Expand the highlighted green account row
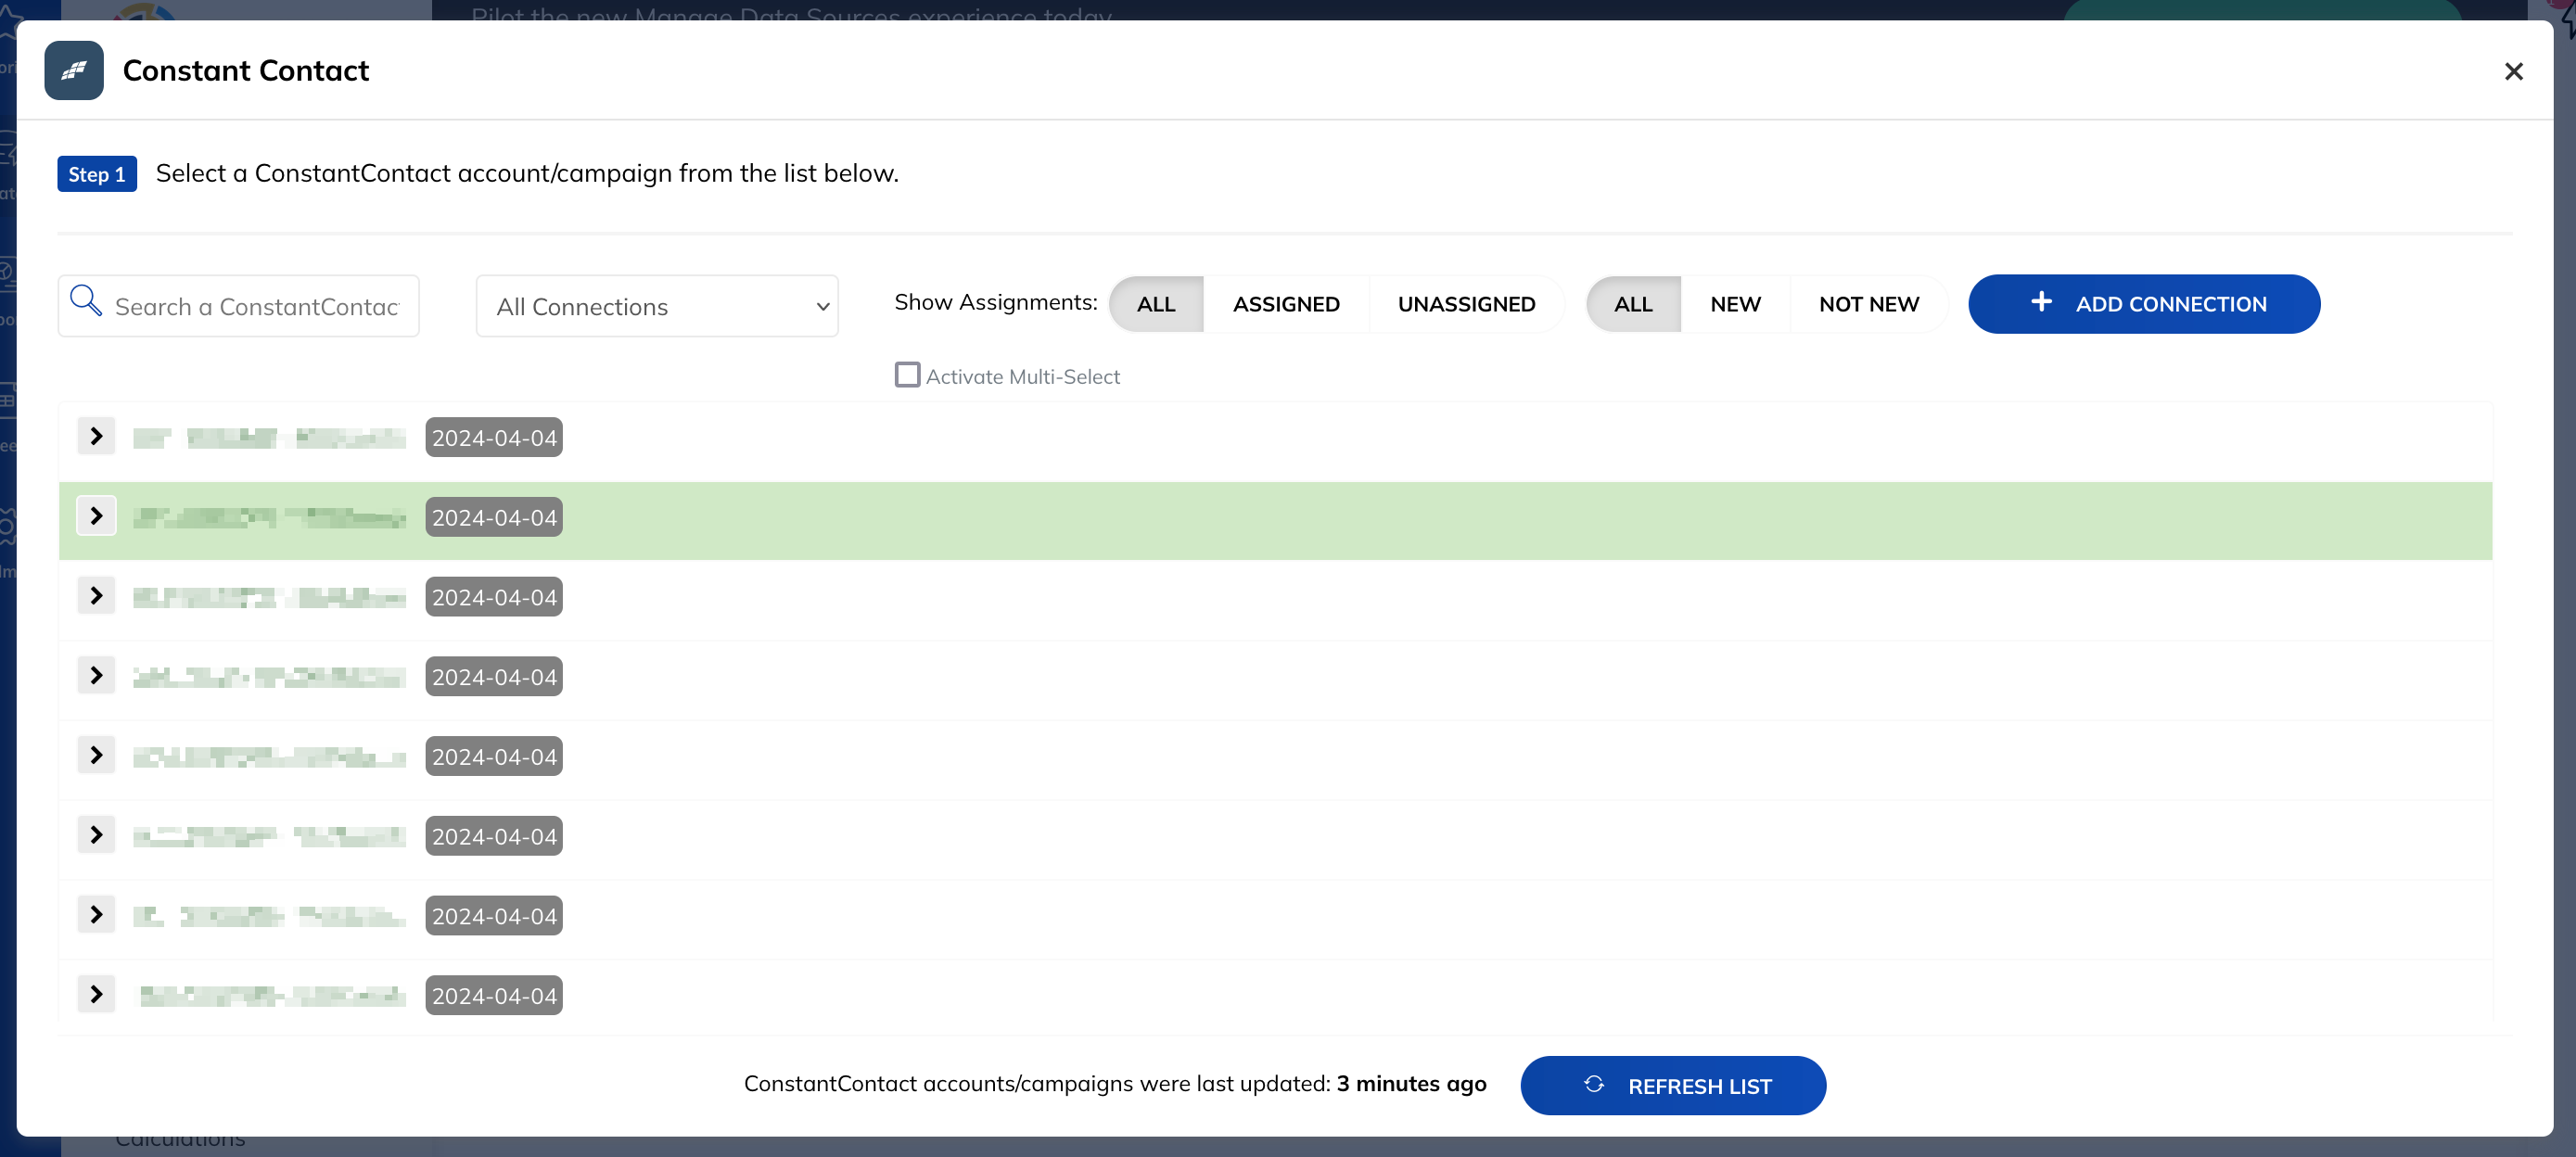The width and height of the screenshot is (2576, 1157). [96, 516]
